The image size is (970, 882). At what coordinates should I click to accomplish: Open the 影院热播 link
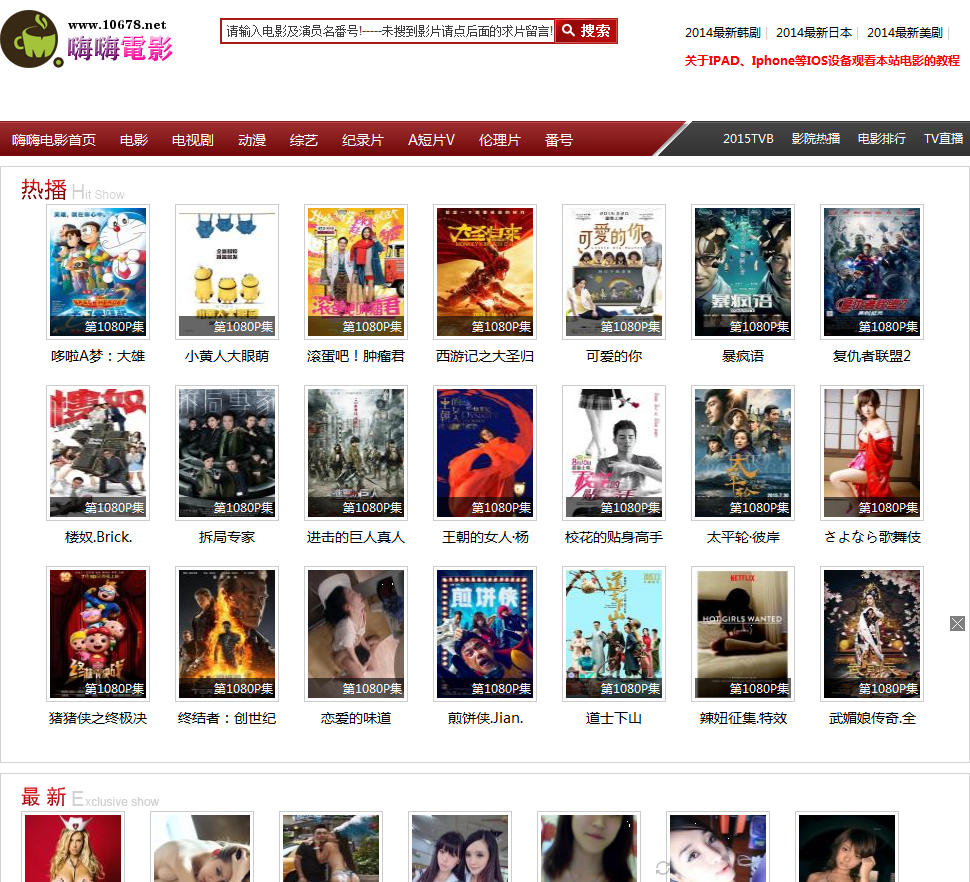(x=815, y=139)
